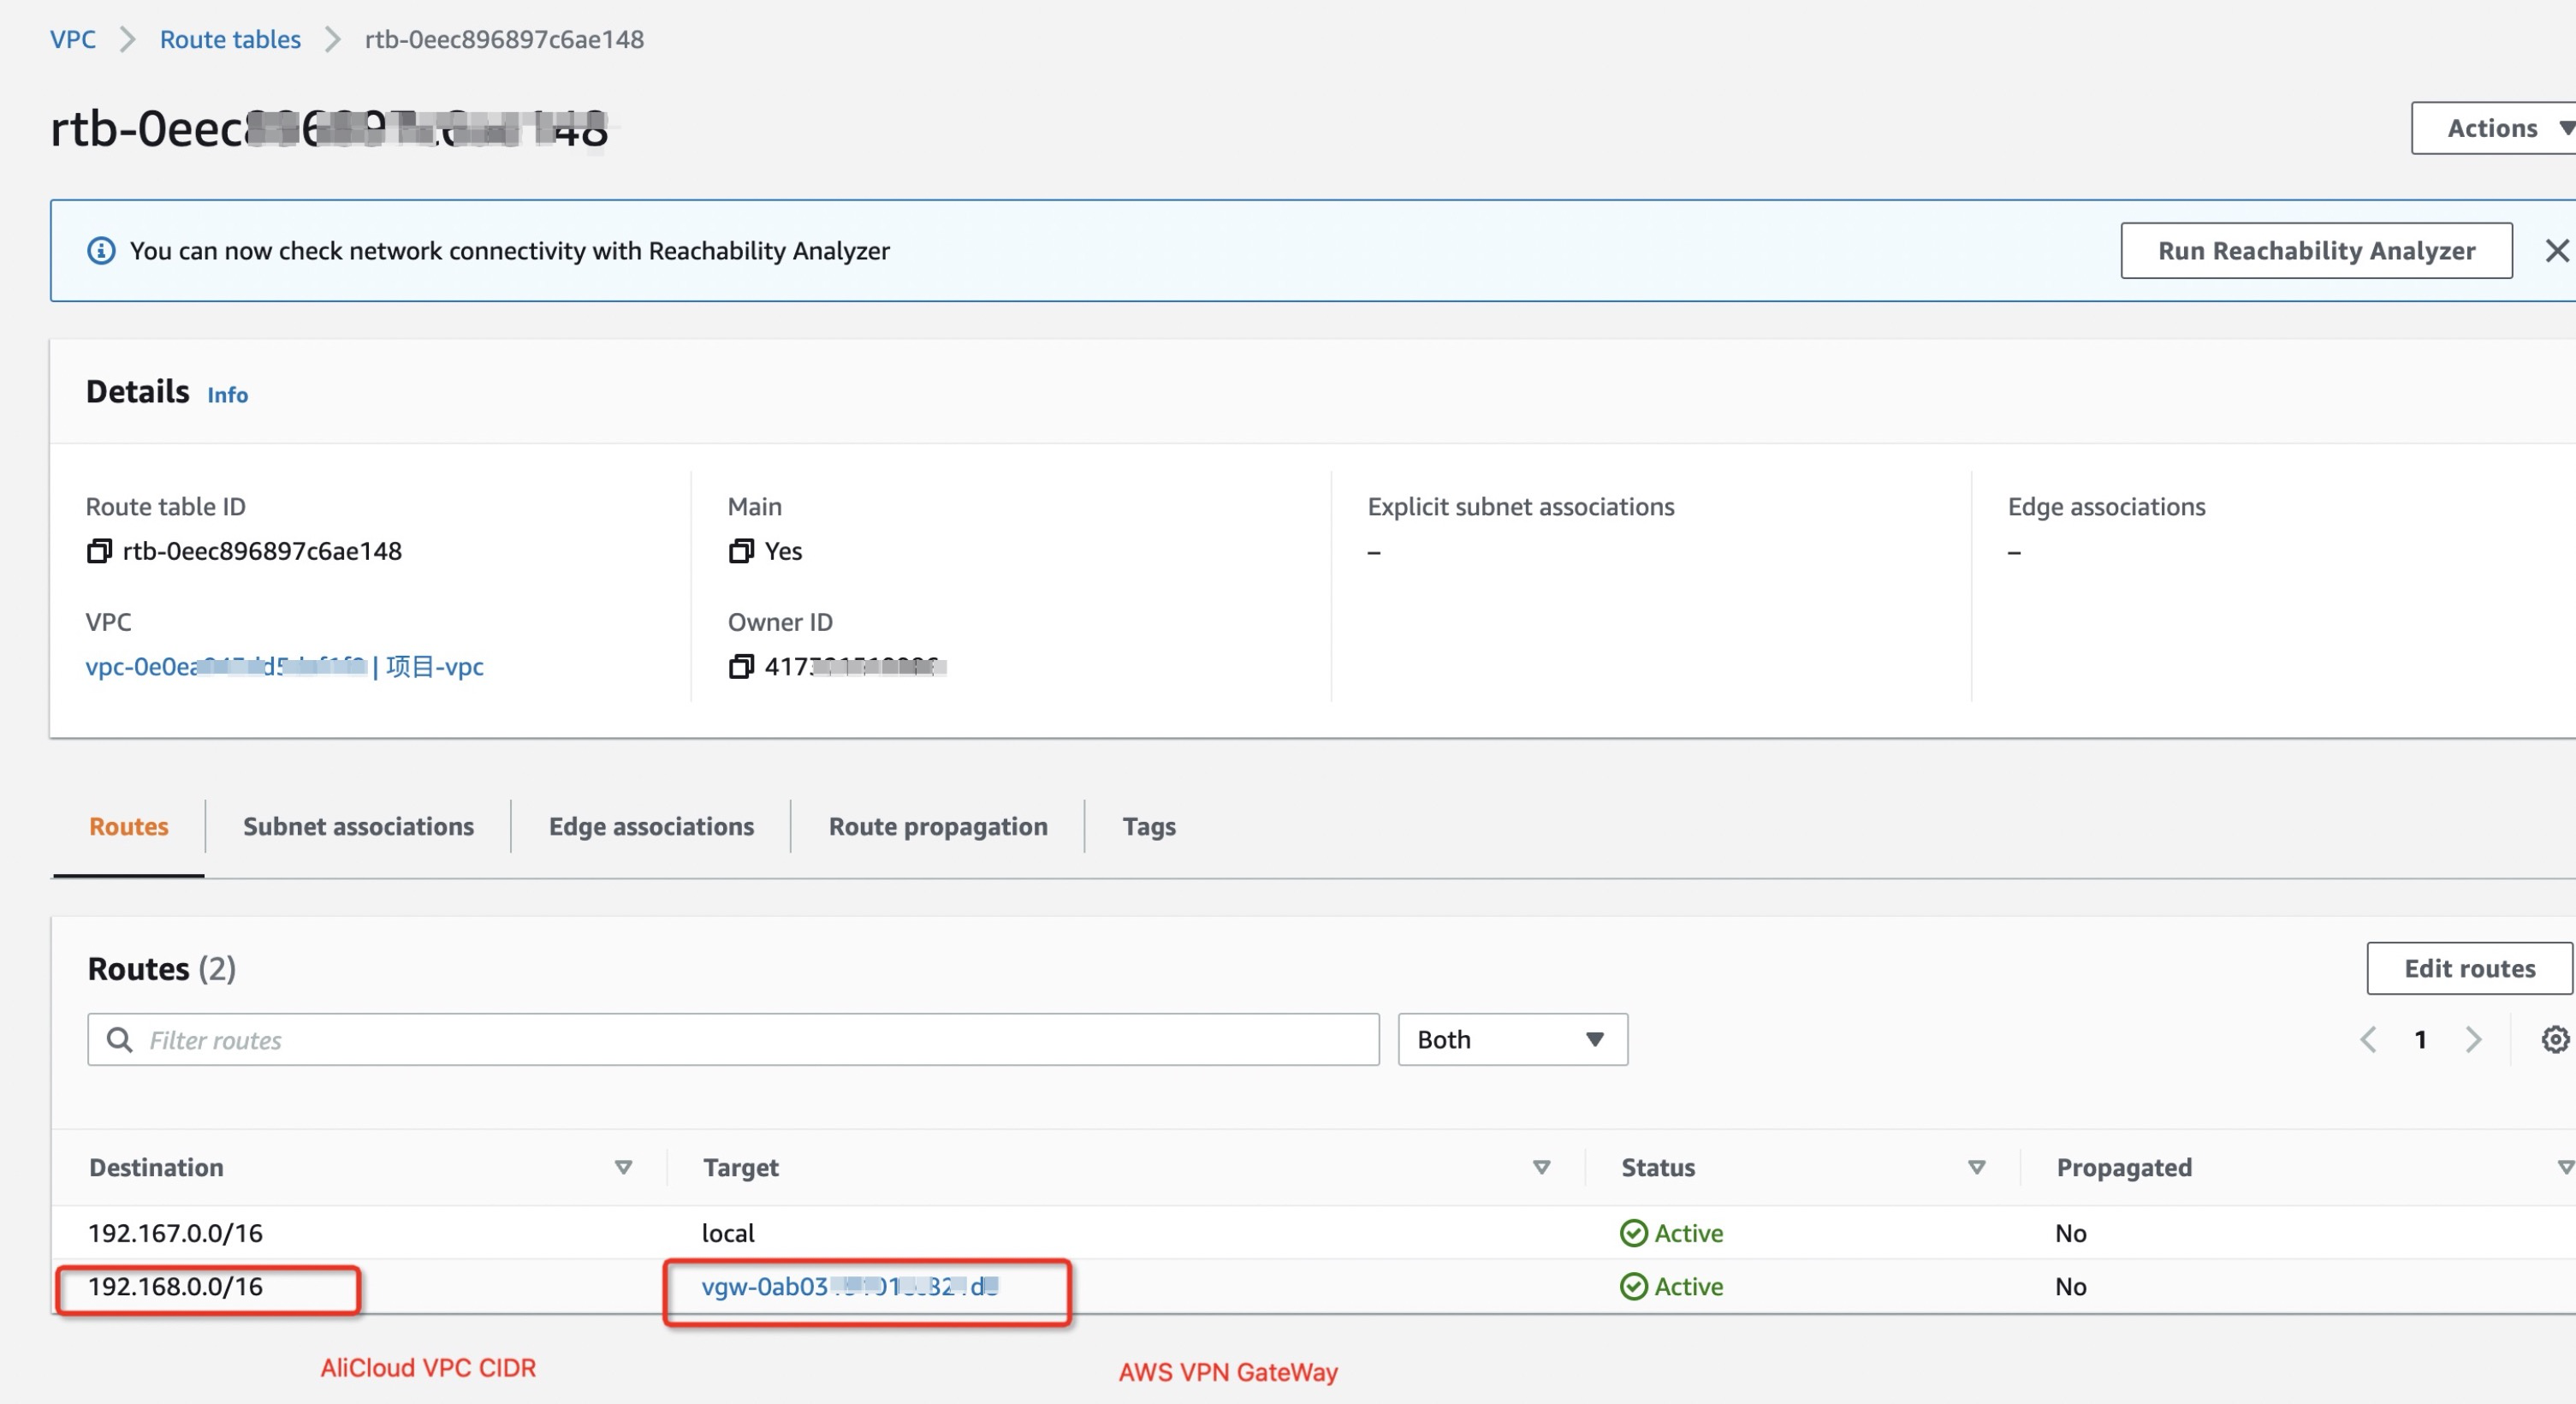
Task: Go to the next page of routes
Action: 2475,1039
